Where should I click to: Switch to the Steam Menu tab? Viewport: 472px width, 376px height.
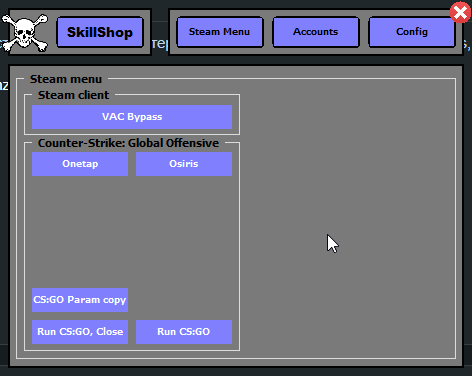click(219, 32)
